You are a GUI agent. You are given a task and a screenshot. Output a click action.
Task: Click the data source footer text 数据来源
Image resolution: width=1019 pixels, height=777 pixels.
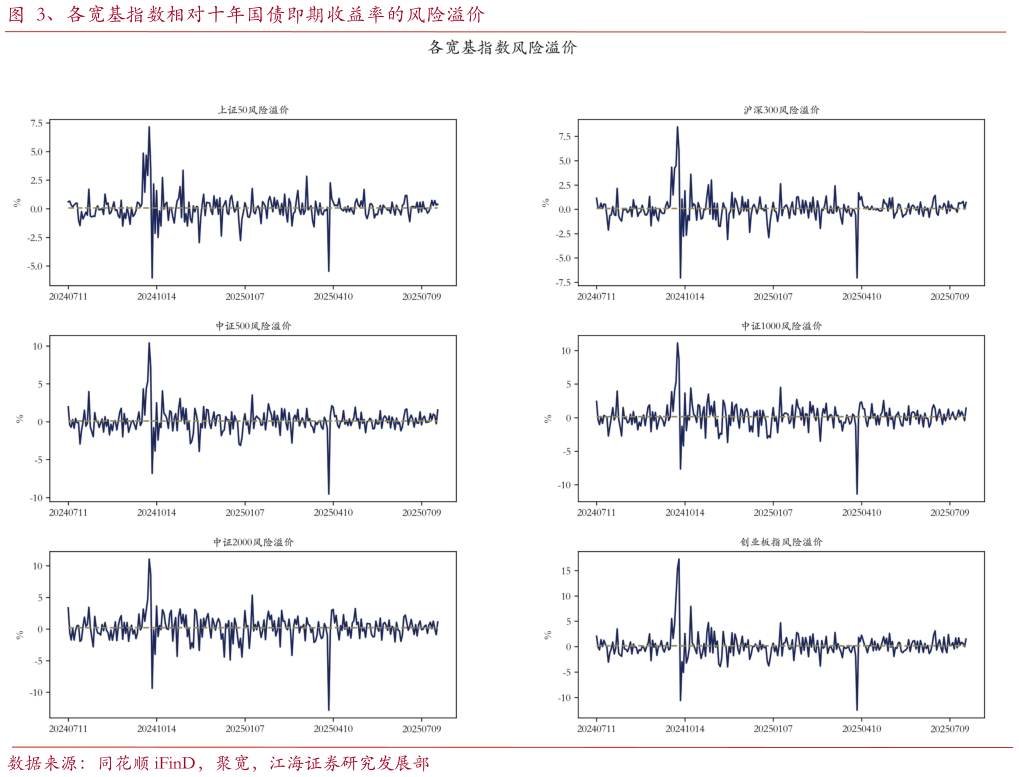[219, 763]
